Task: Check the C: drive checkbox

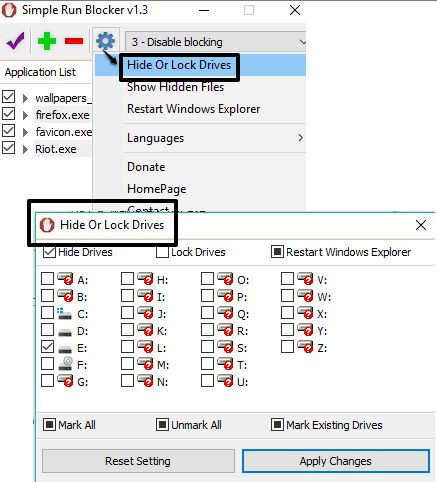Action: [x=47, y=313]
